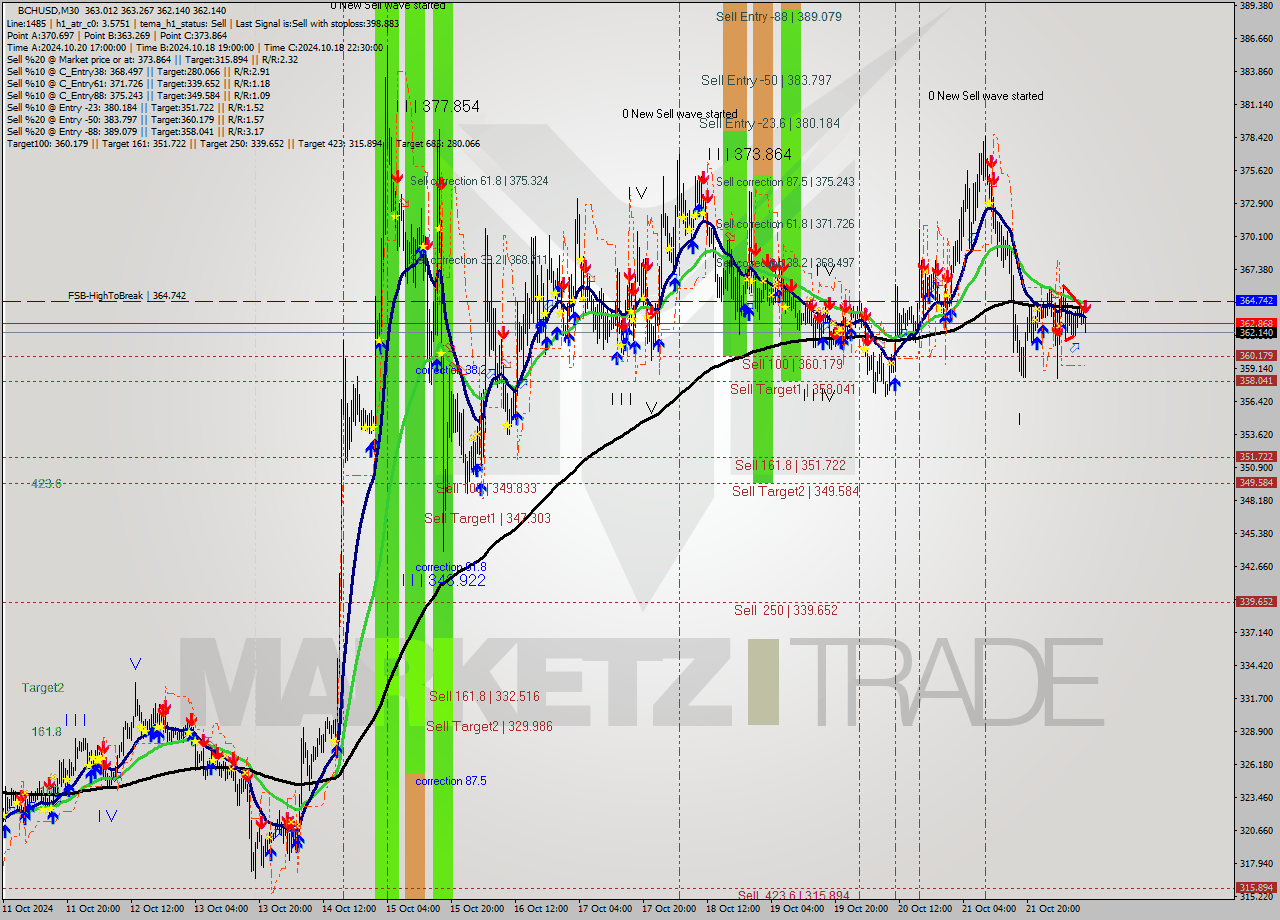Select the Point A:370.697 info line

click(x=117, y=35)
